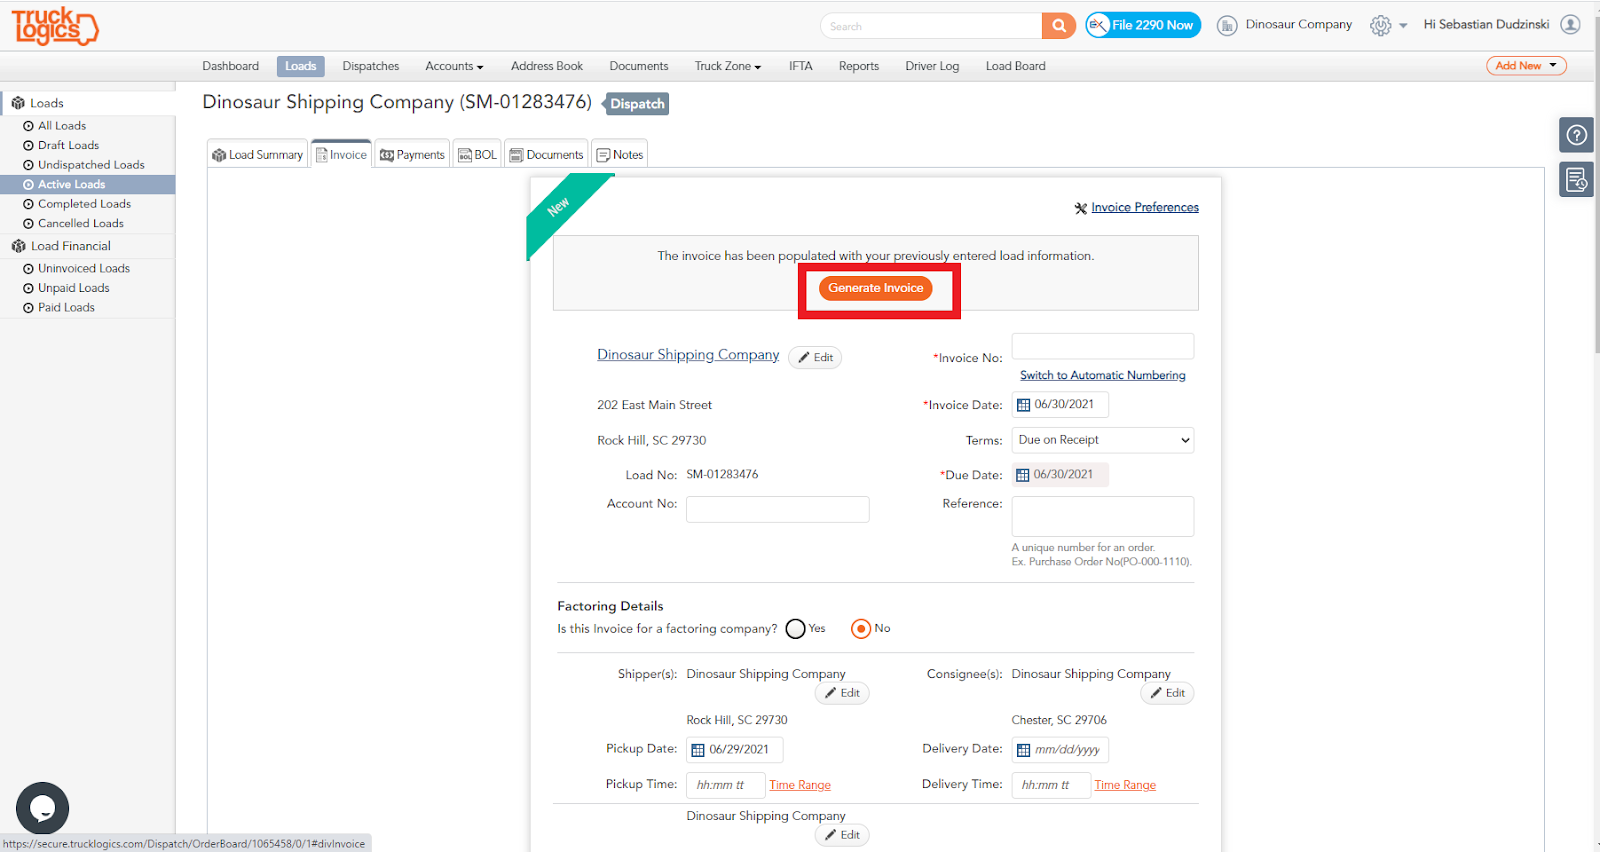
Task: Click the Payments tab money icon
Action: (x=387, y=155)
